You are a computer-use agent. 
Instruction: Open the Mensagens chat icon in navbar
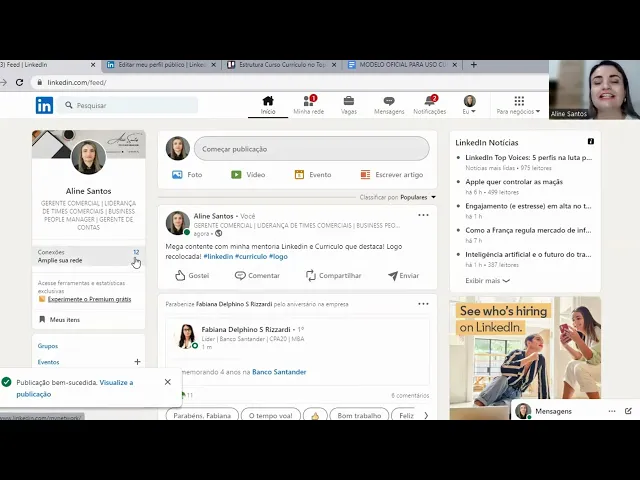click(x=389, y=105)
